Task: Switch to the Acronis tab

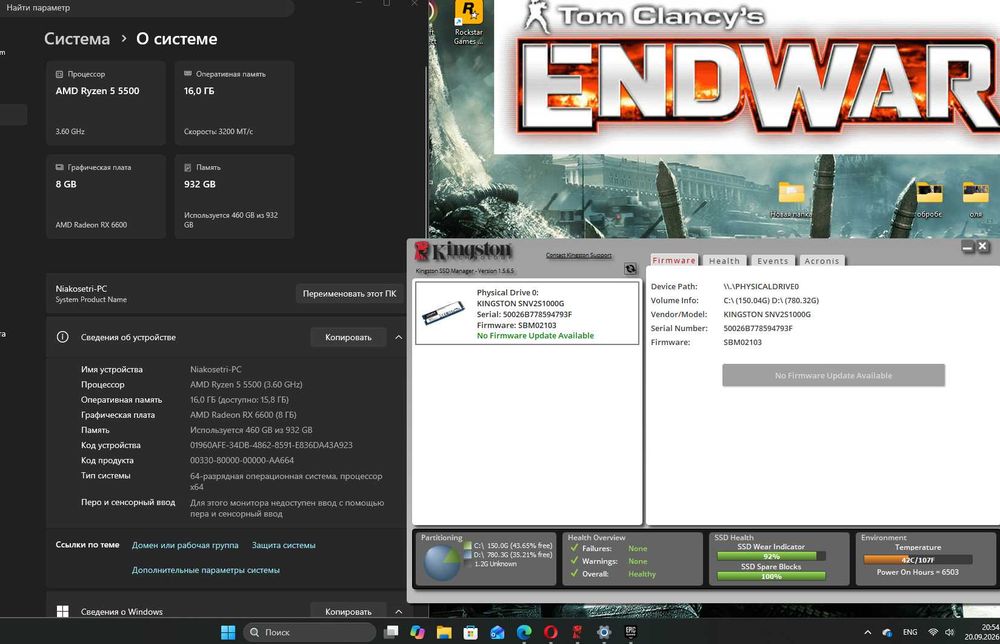Action: [821, 261]
